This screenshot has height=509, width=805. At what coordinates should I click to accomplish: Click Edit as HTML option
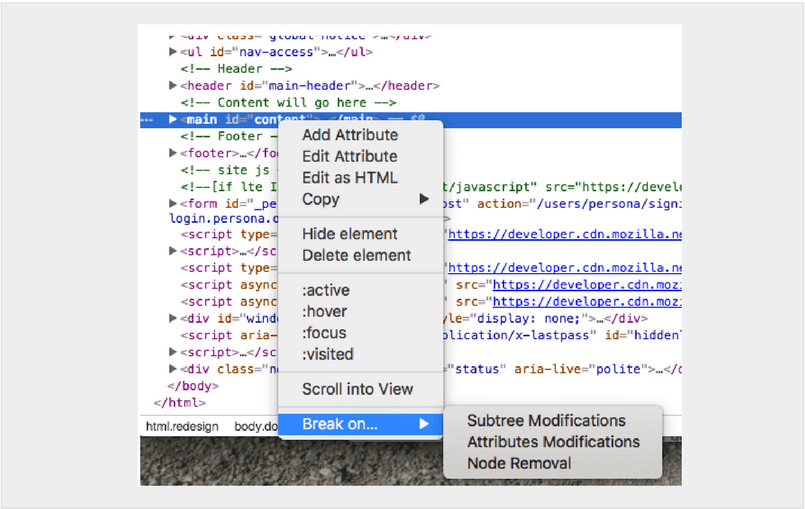350,178
